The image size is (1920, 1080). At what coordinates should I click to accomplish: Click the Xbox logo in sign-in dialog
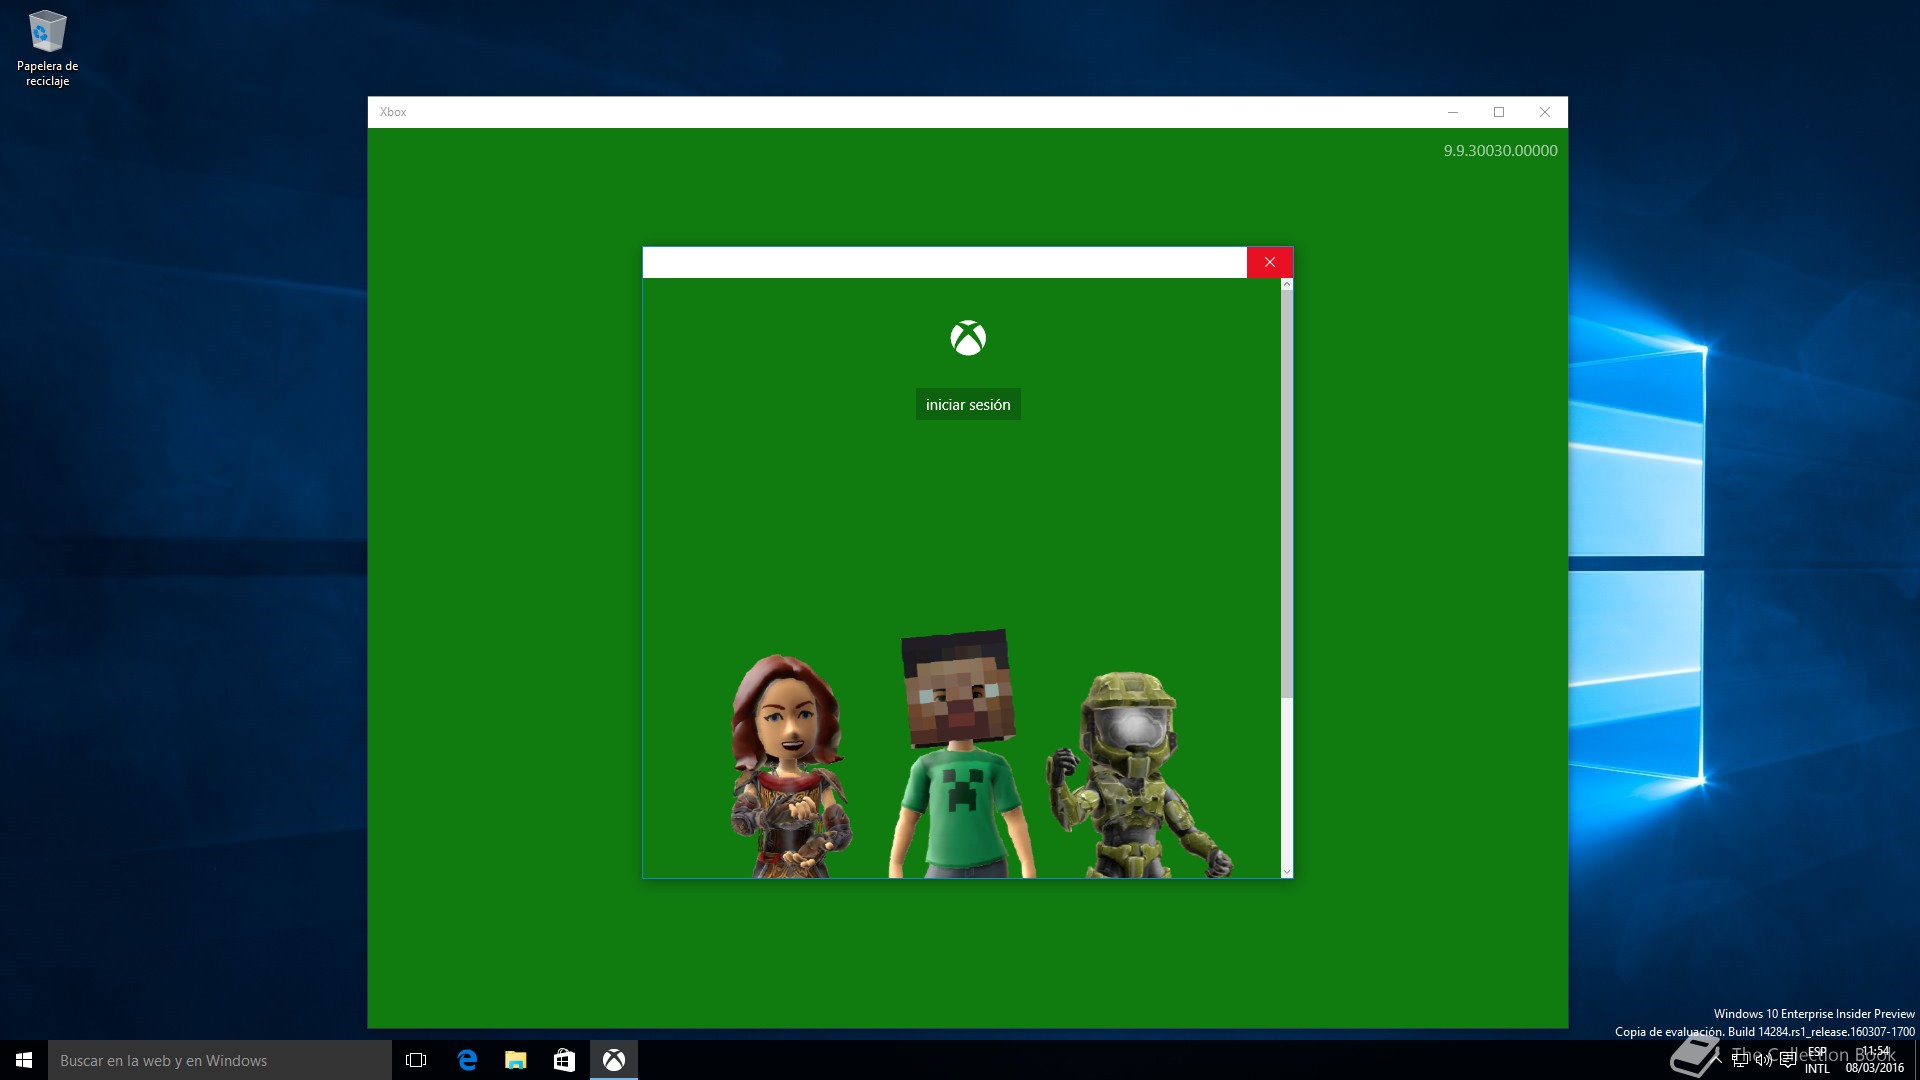968,338
